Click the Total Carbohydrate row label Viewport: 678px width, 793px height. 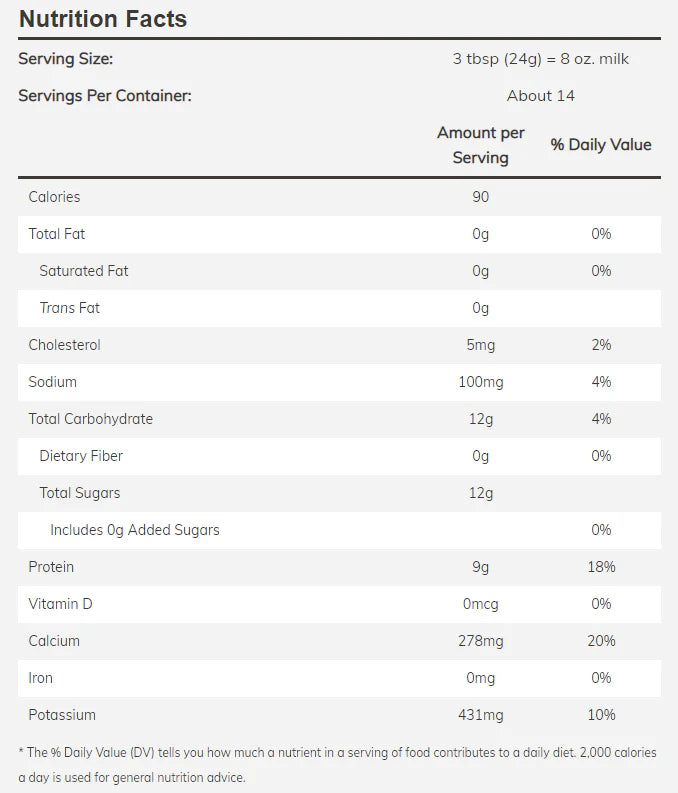coord(91,419)
